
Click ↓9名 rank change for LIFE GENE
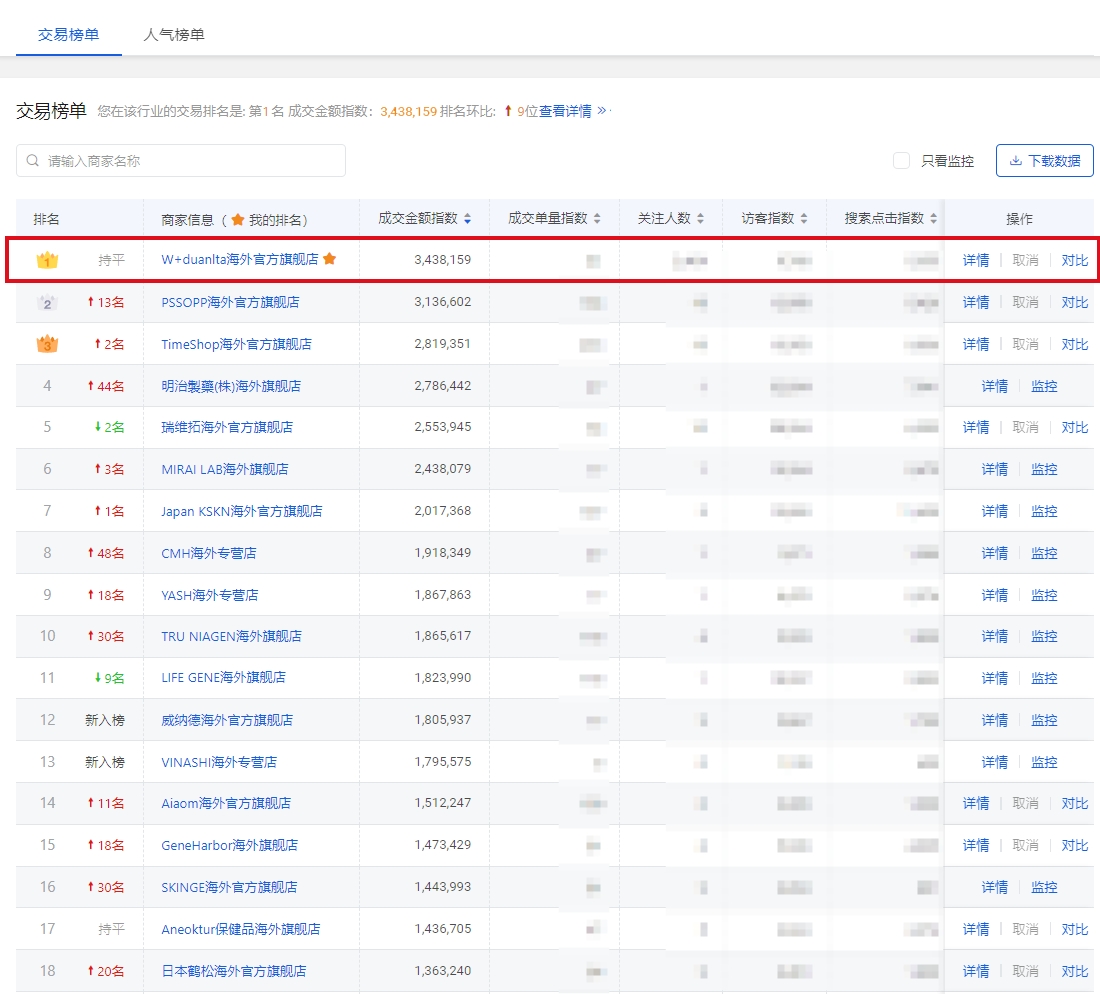point(109,678)
